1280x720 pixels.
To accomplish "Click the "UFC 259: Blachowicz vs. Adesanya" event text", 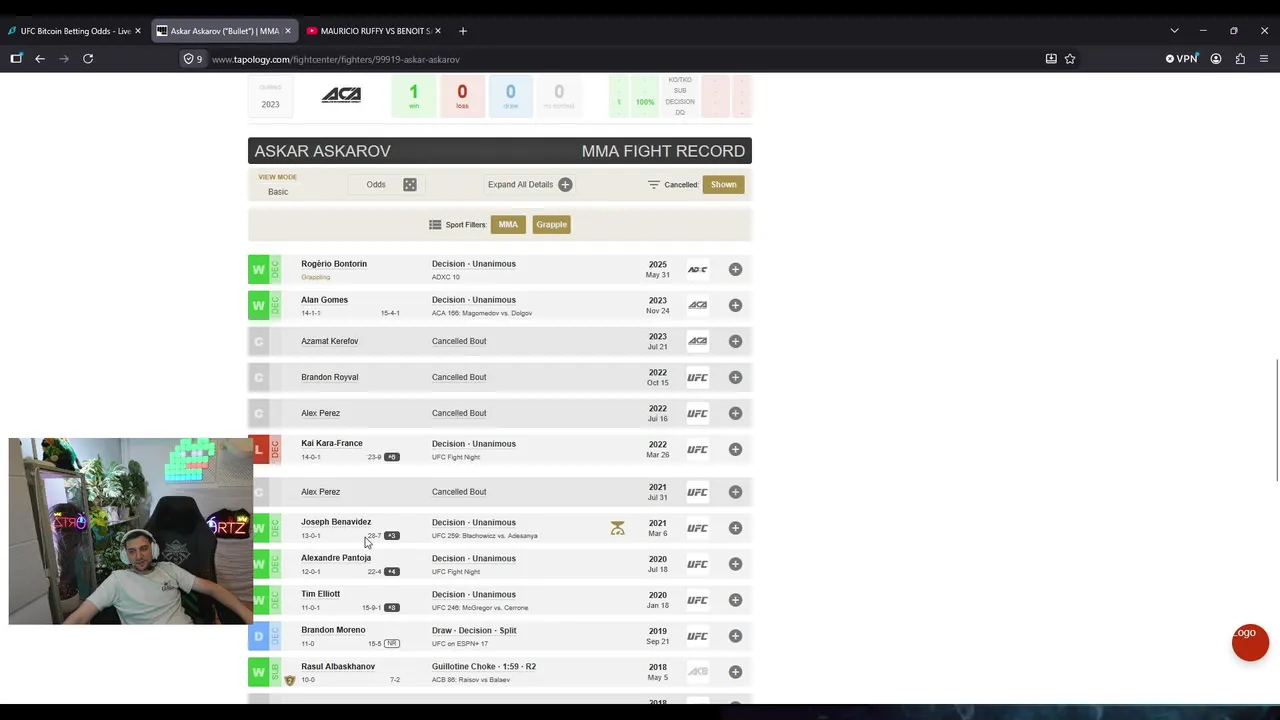I will (485, 536).
